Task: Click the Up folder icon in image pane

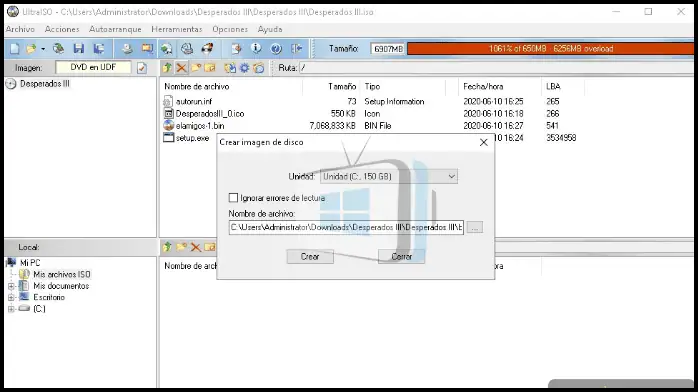Action: pos(167,68)
